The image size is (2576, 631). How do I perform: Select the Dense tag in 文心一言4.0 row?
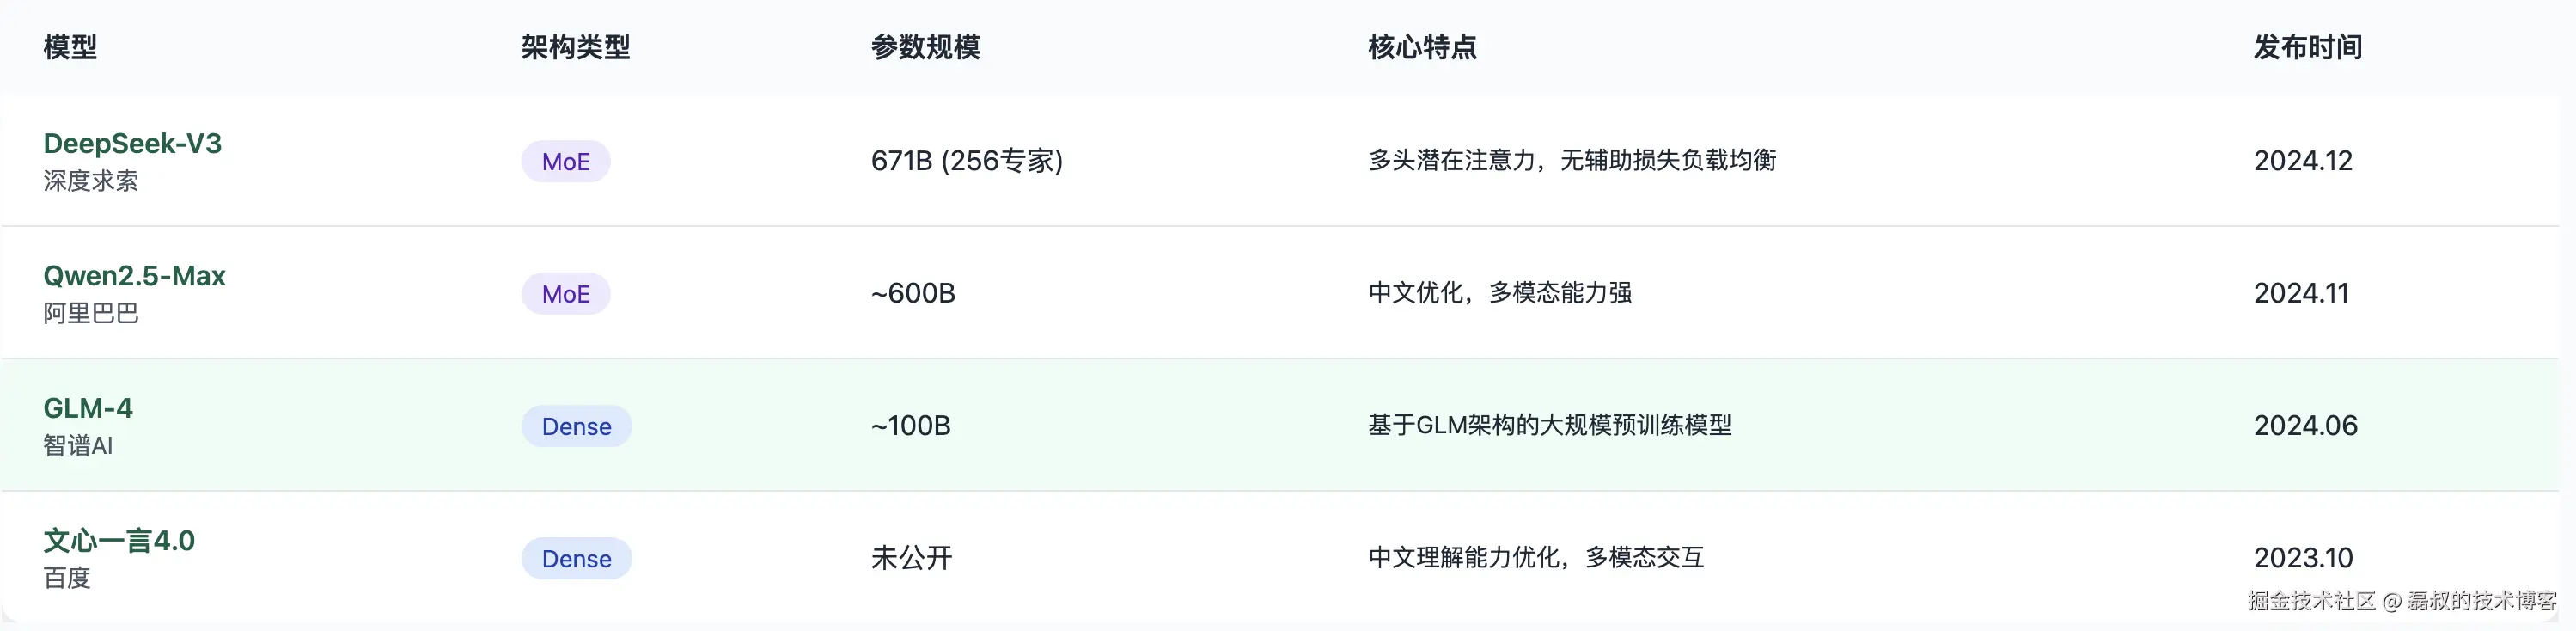point(576,559)
